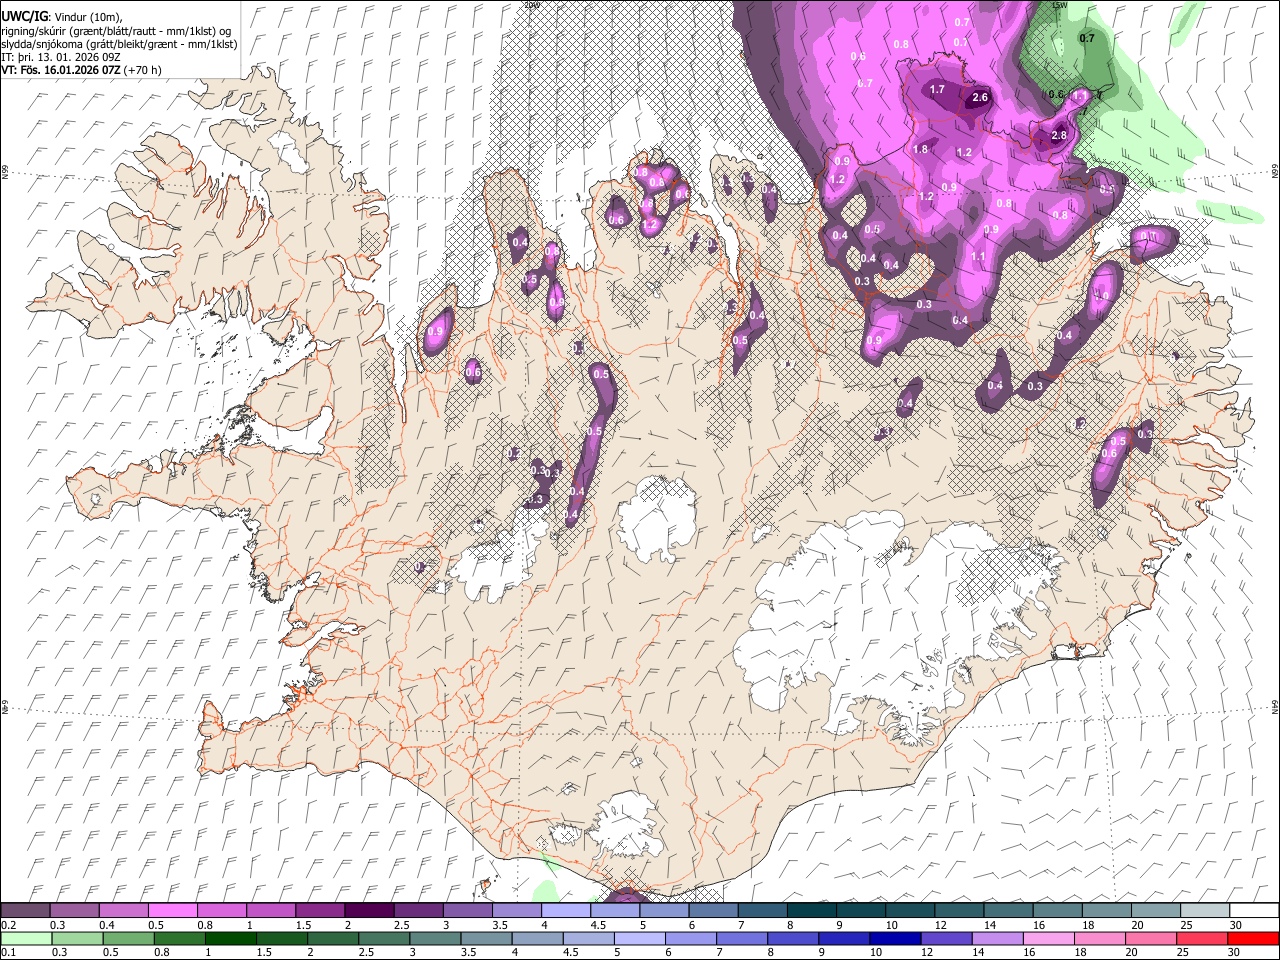The height and width of the screenshot is (960, 1280).
Task: Select the deep blue 10–12 swatch, lower legend
Action: 895,938
